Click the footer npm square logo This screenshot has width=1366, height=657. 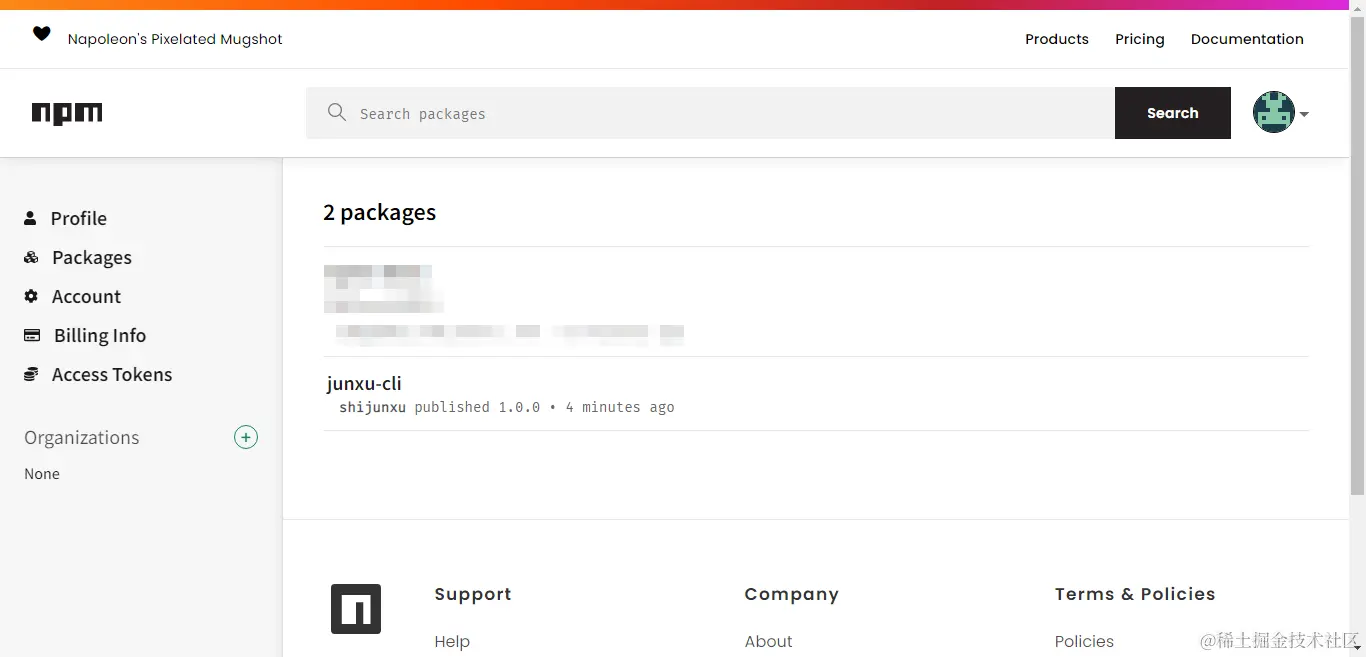(x=356, y=609)
